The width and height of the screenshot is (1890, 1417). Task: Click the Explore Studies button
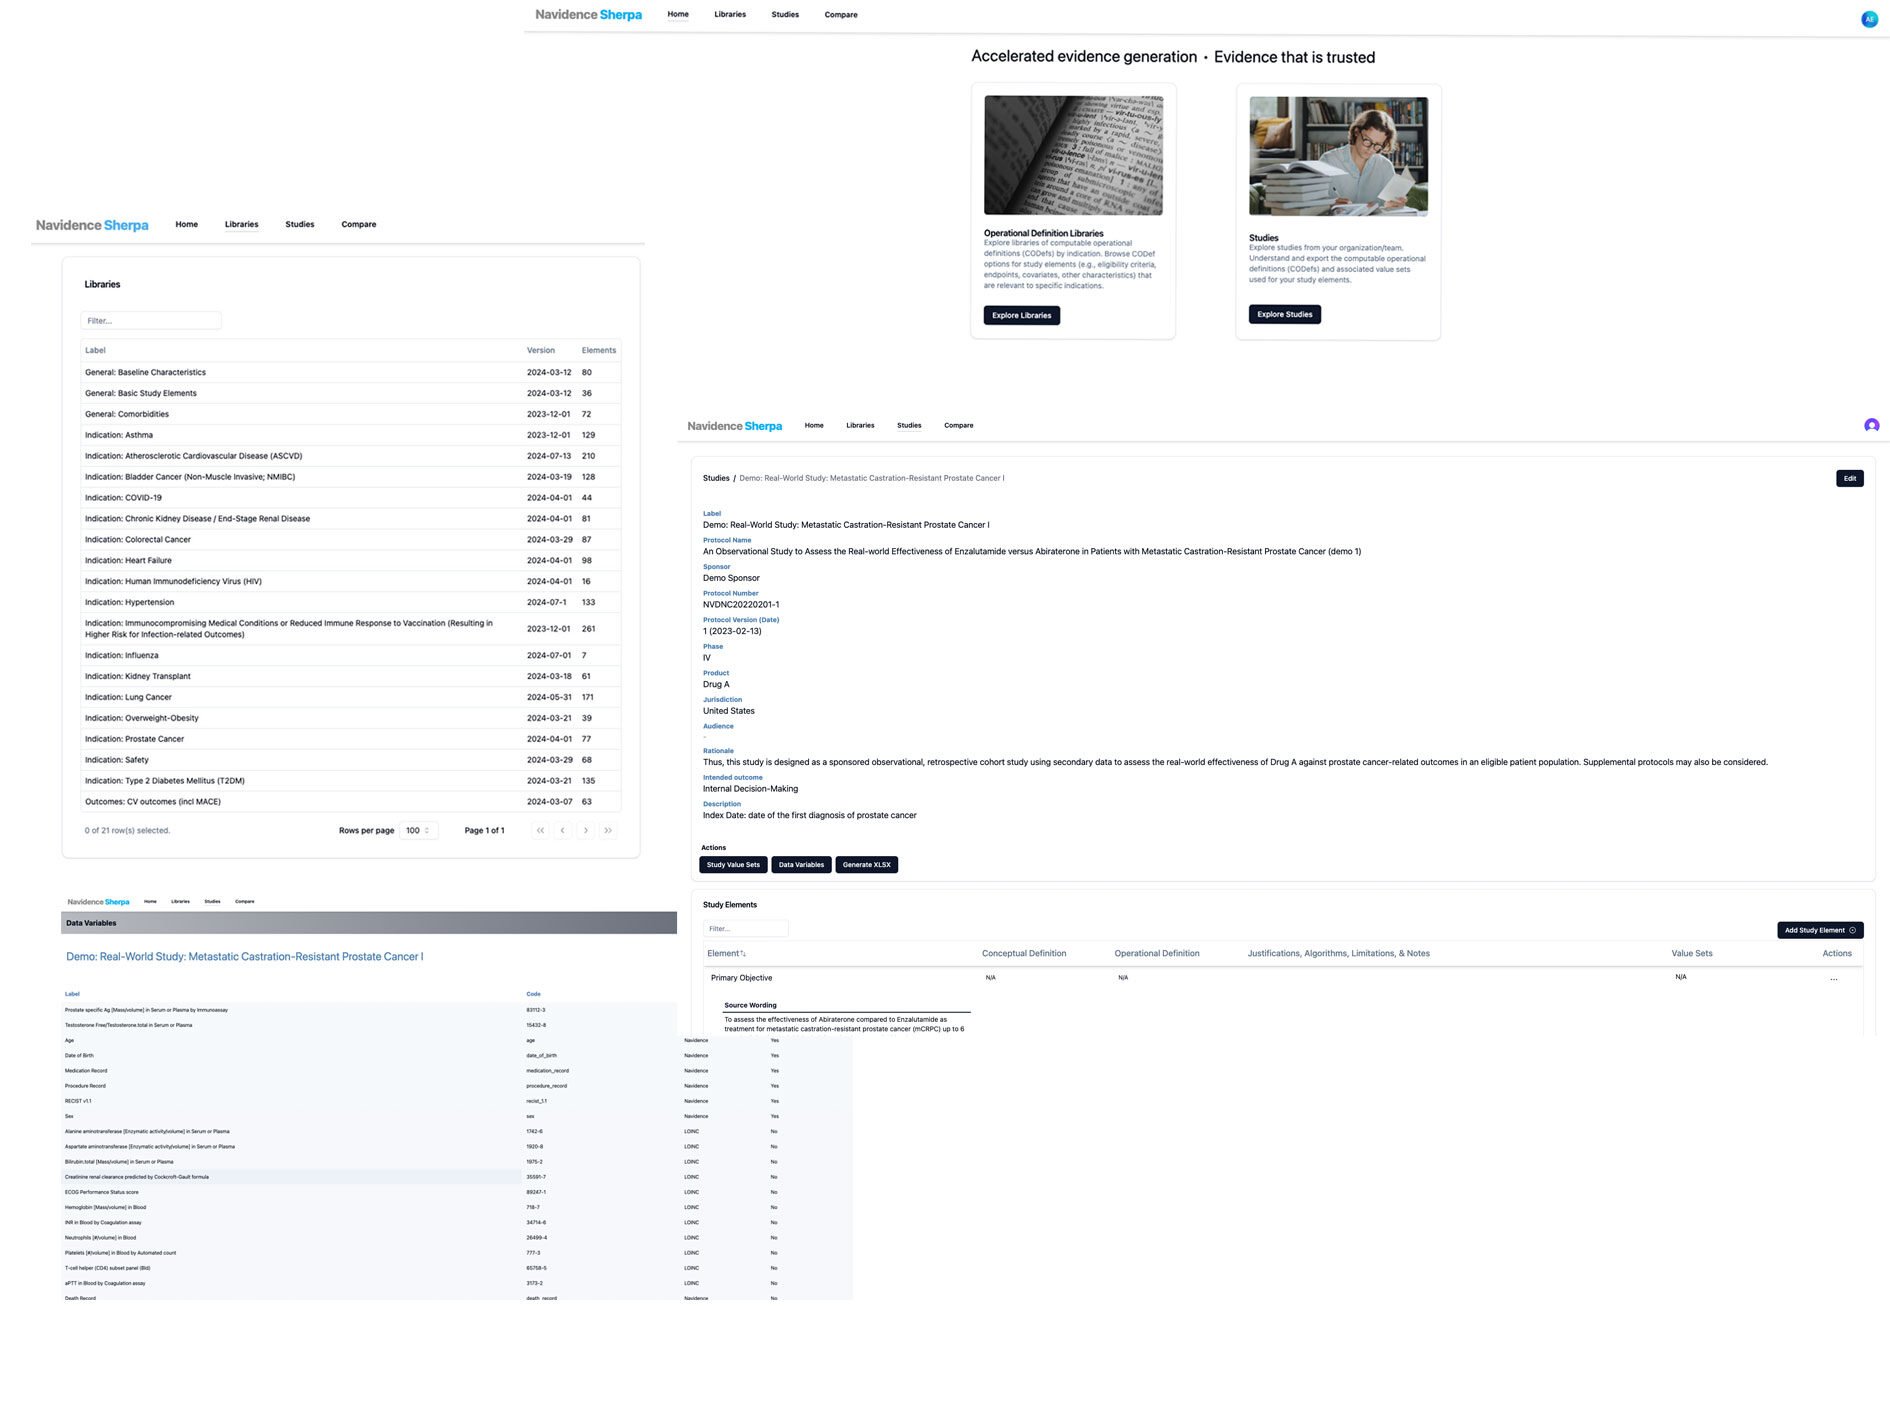[1284, 314]
